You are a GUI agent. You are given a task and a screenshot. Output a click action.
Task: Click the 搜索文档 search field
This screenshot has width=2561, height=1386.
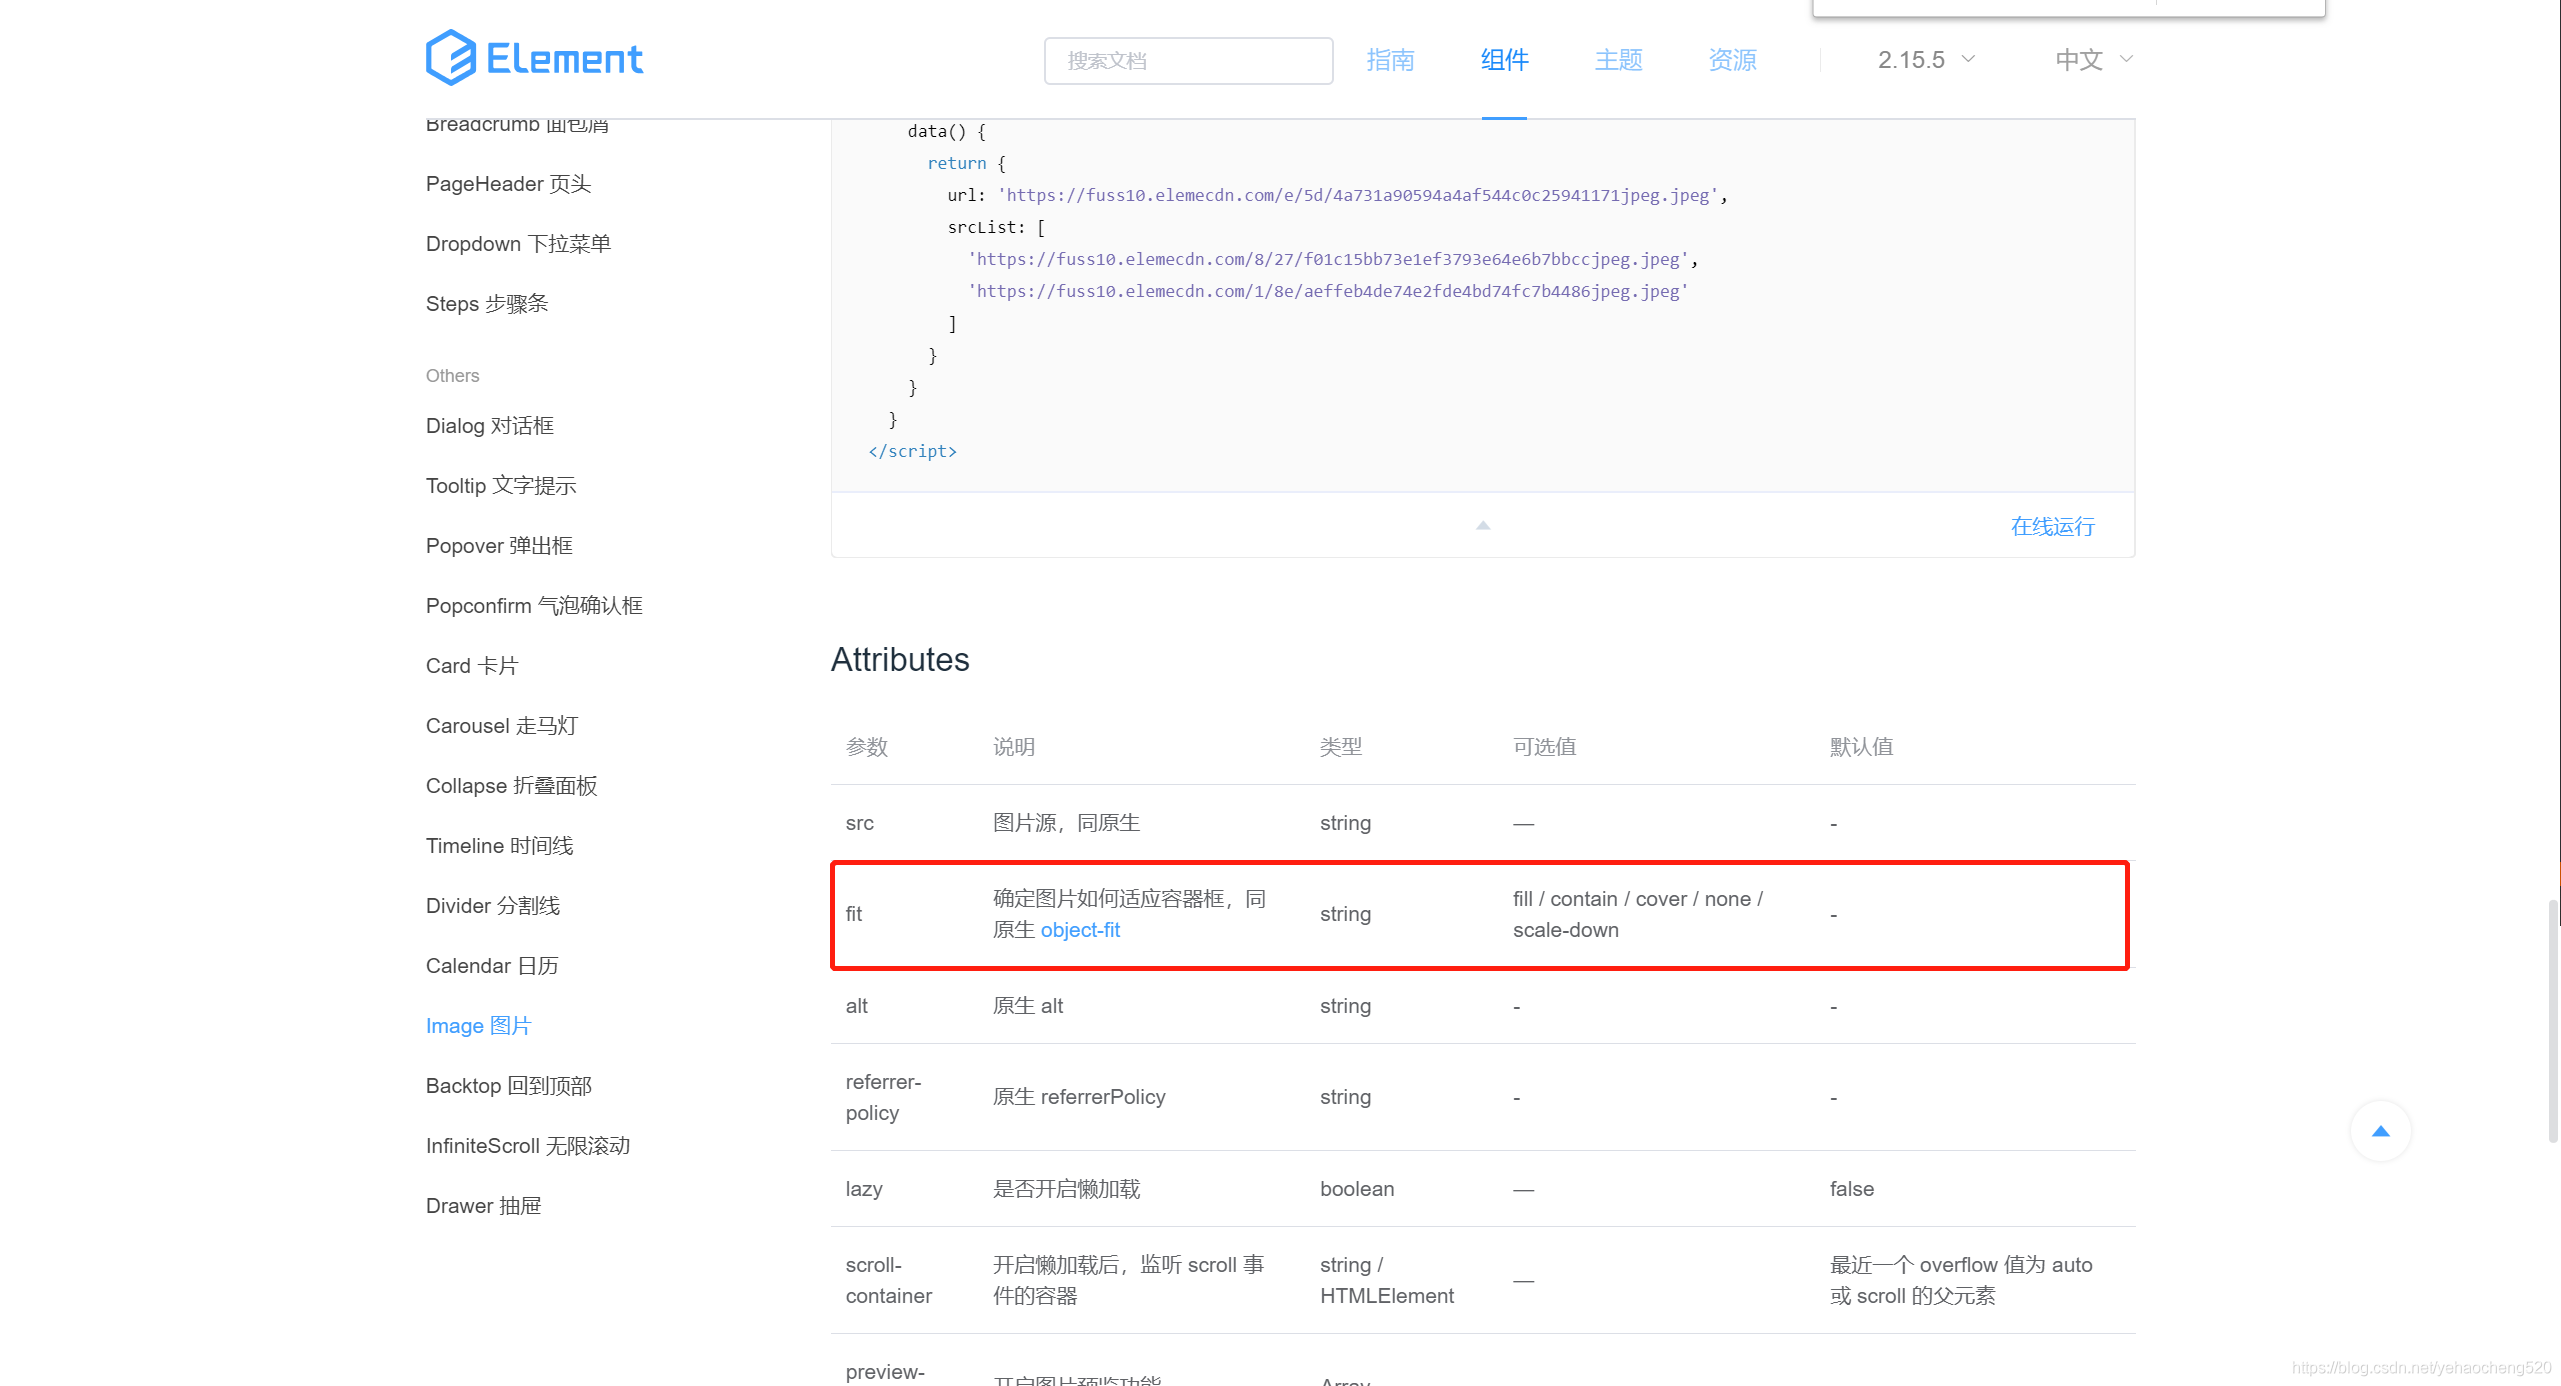point(1188,61)
